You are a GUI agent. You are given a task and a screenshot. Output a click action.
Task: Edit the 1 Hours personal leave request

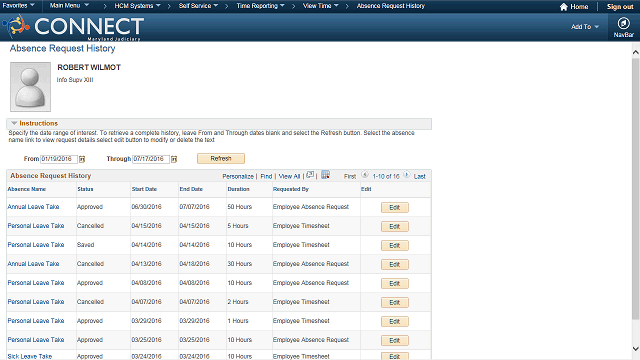395,321
